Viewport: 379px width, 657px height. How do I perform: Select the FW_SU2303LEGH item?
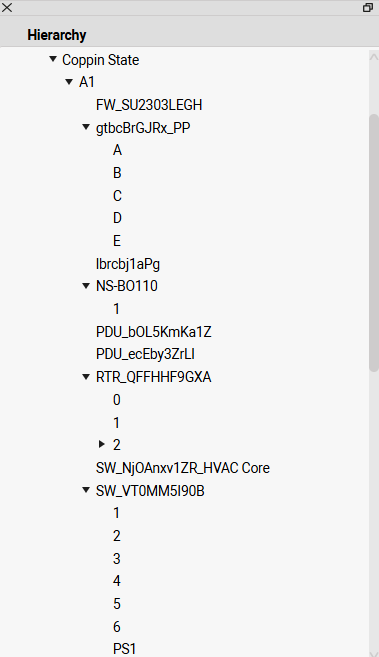[x=149, y=105]
